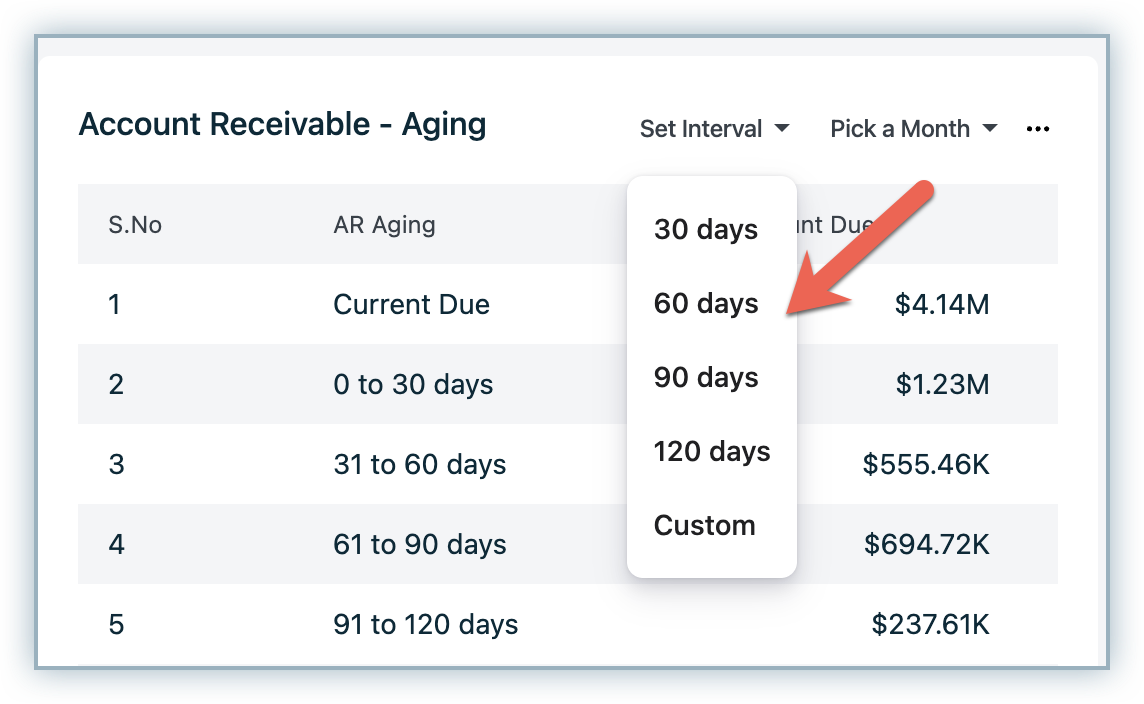Click the Set Interval caret arrow

coord(783,129)
